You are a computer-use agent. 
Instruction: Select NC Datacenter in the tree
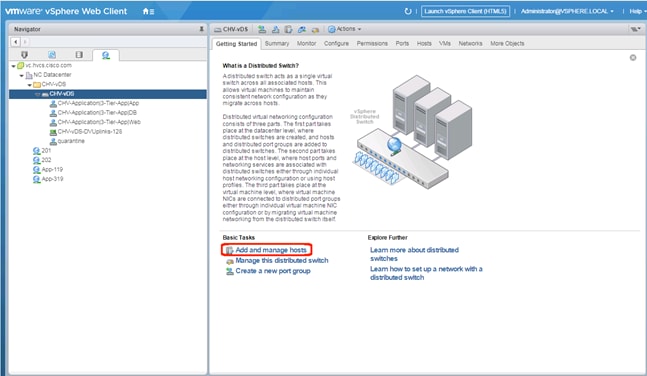coord(52,75)
